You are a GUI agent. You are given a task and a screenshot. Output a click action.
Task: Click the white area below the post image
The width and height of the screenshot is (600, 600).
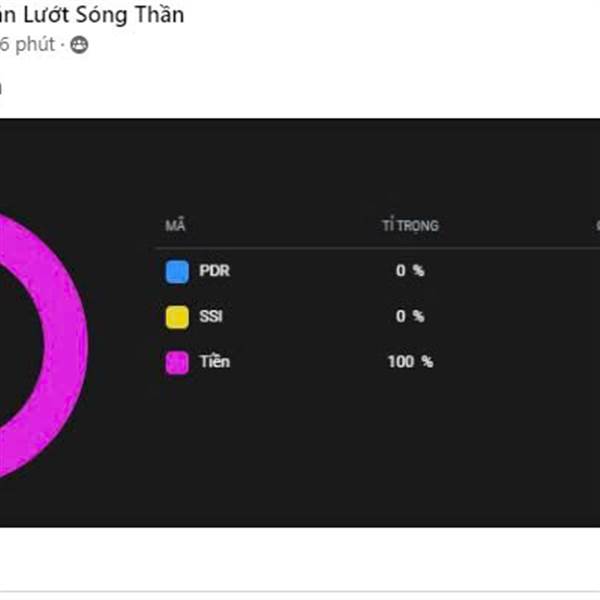pos(300,559)
